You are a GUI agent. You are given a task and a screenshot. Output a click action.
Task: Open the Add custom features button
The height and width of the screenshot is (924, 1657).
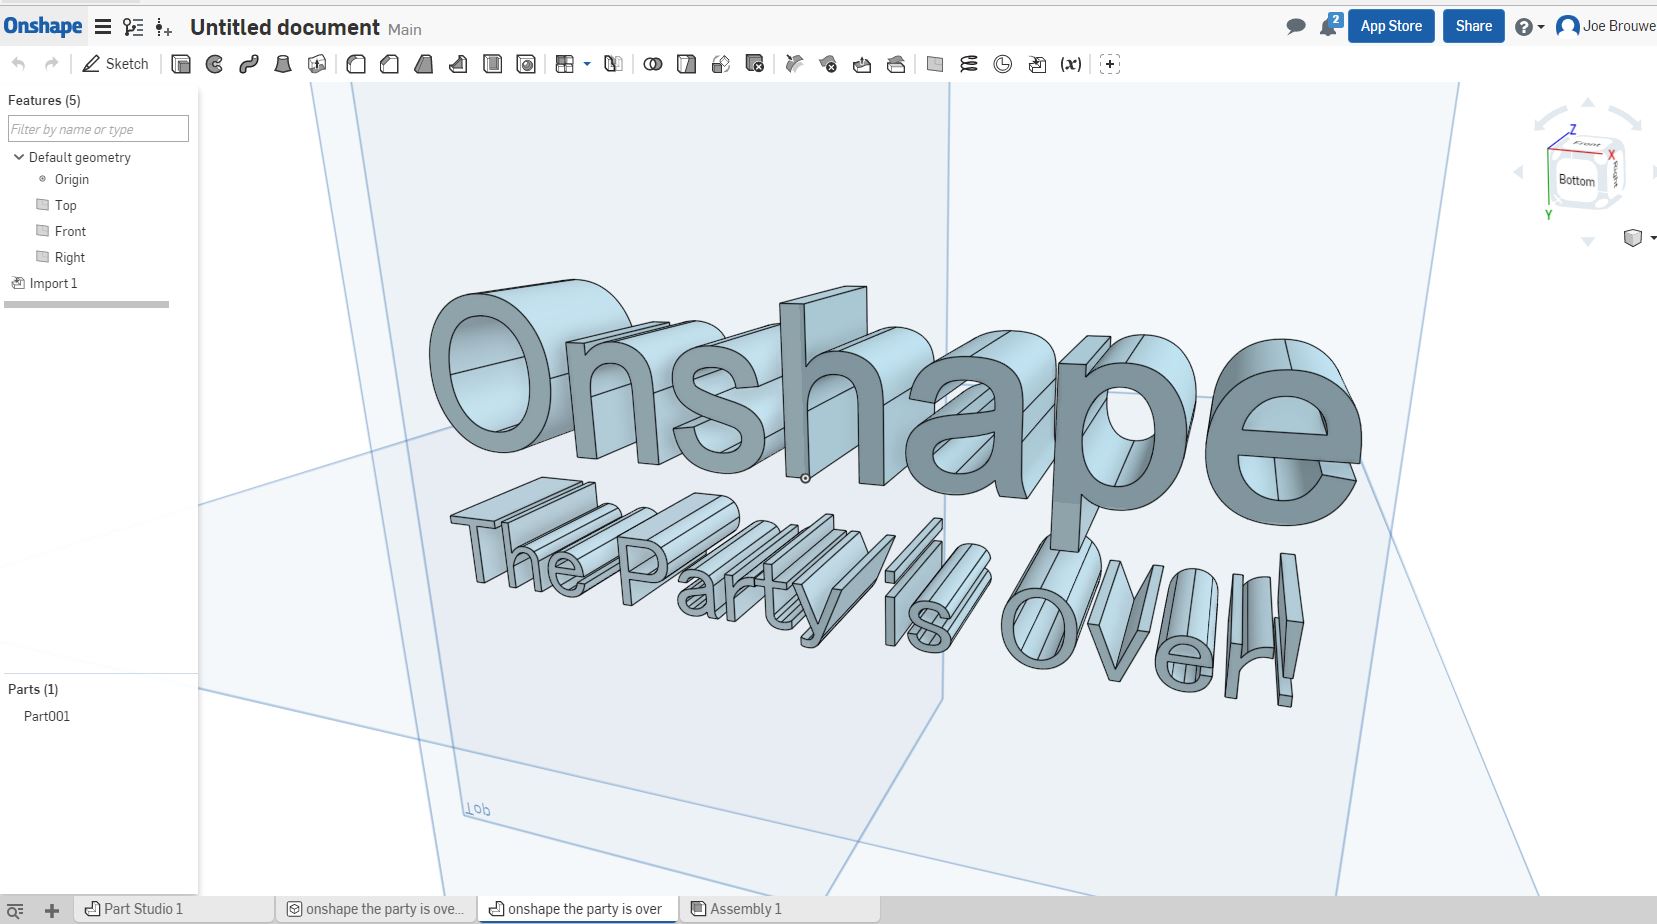[1110, 64]
